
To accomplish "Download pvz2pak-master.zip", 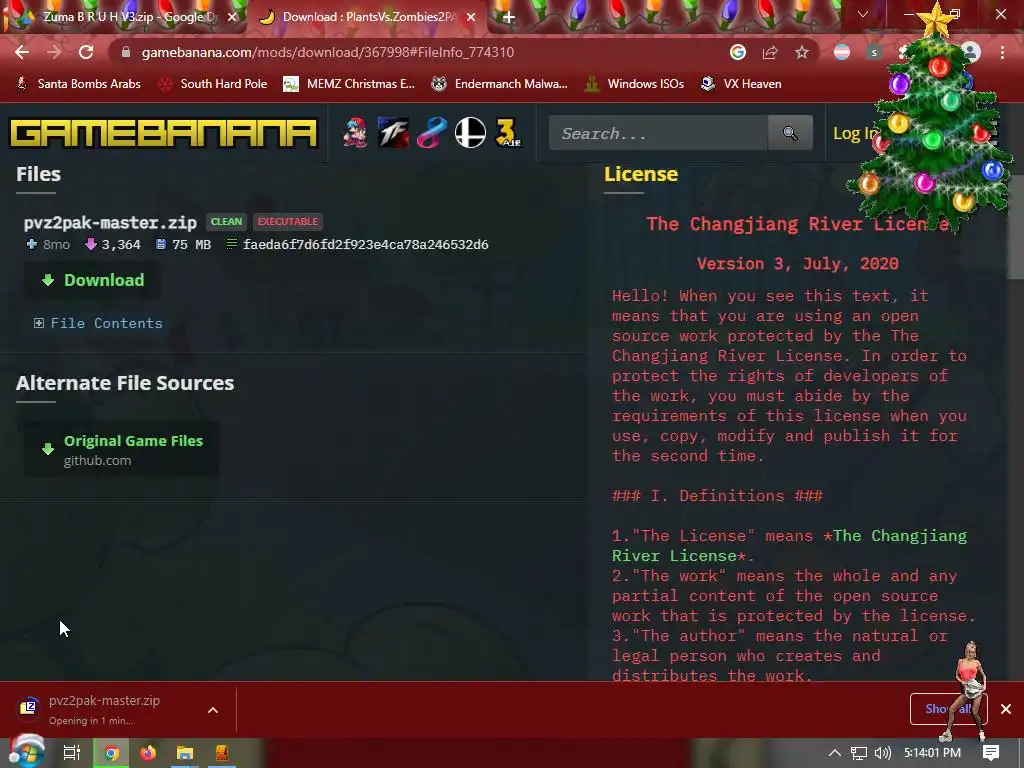I will point(93,280).
